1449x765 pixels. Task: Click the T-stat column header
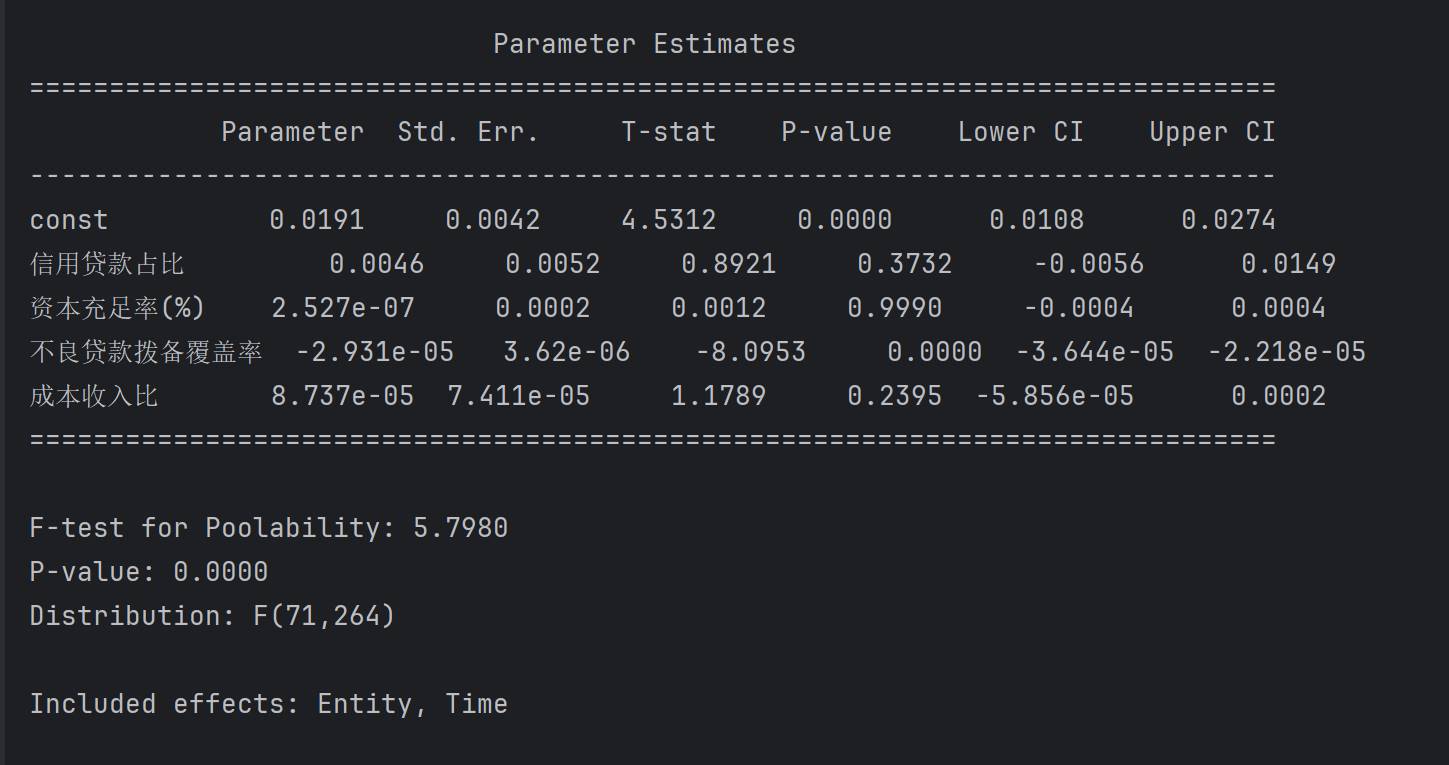coord(668,132)
